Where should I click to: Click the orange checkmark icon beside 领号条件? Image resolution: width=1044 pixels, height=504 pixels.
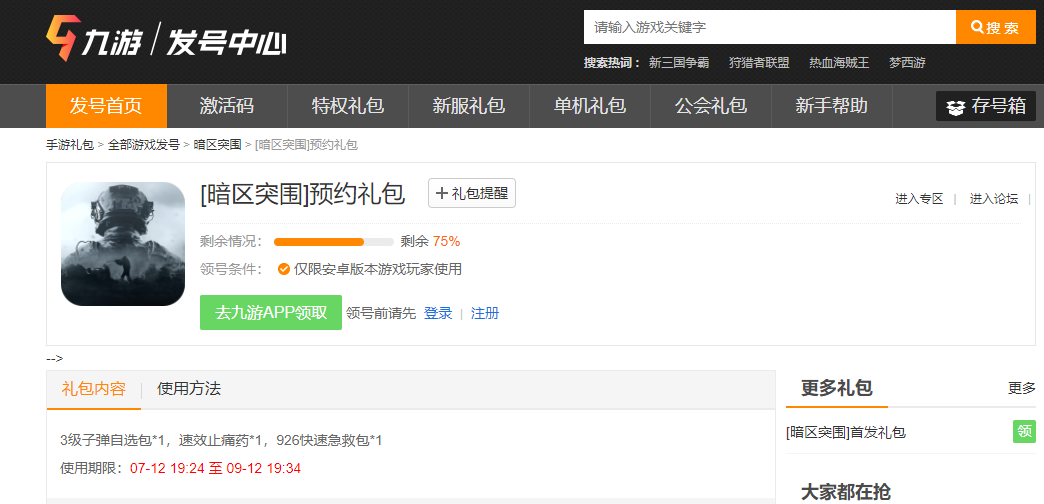[x=284, y=269]
